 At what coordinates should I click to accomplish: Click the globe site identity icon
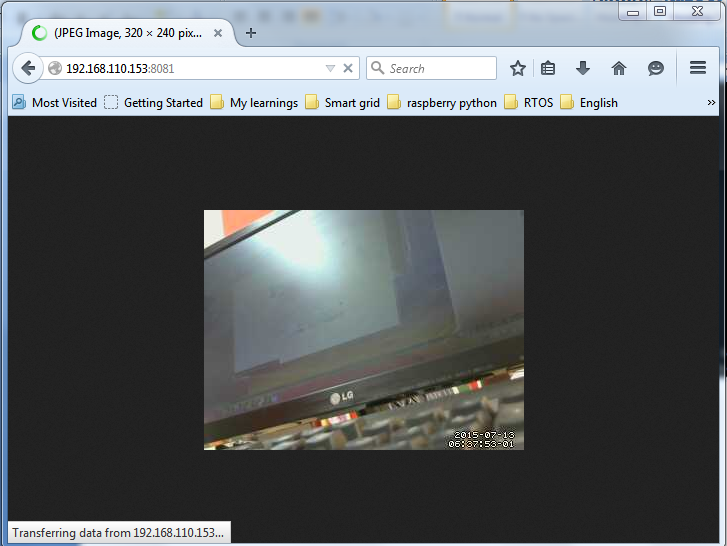coord(55,69)
